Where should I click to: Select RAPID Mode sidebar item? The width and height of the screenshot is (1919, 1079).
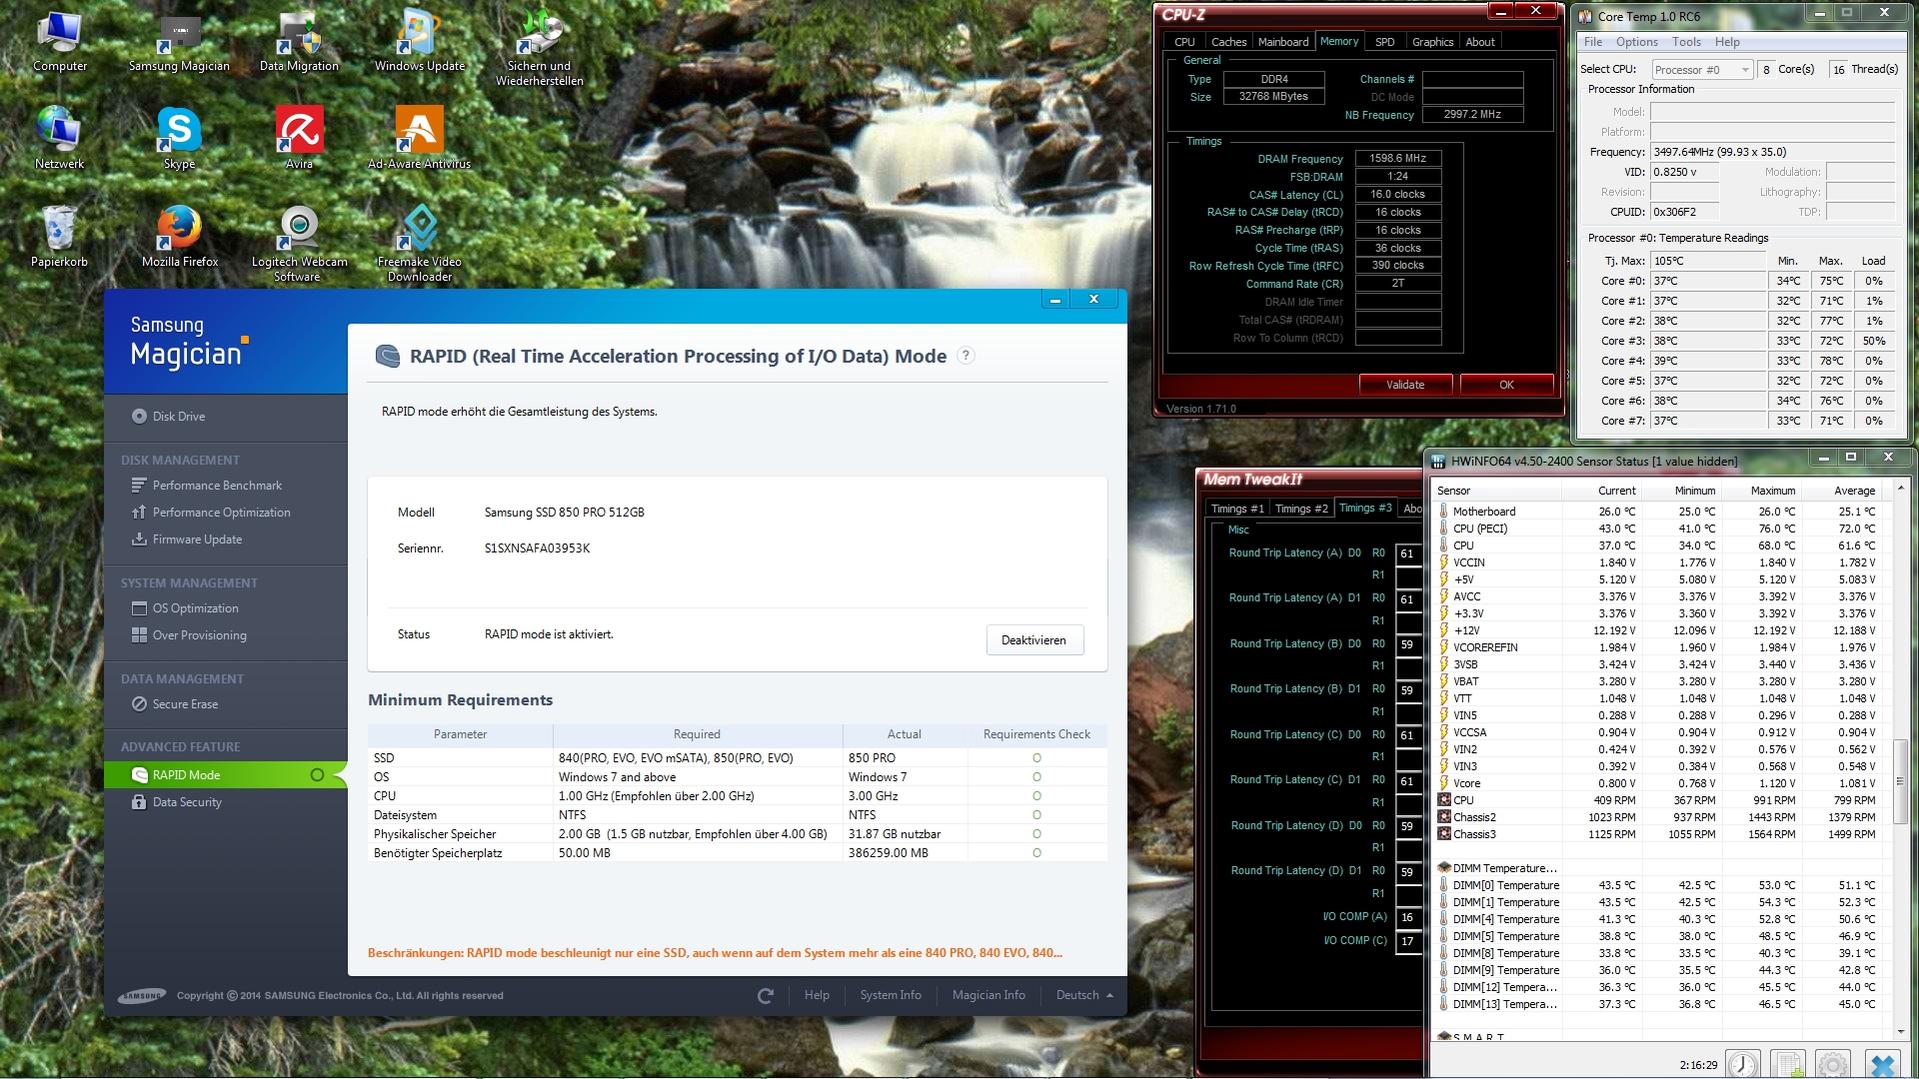[x=225, y=775]
